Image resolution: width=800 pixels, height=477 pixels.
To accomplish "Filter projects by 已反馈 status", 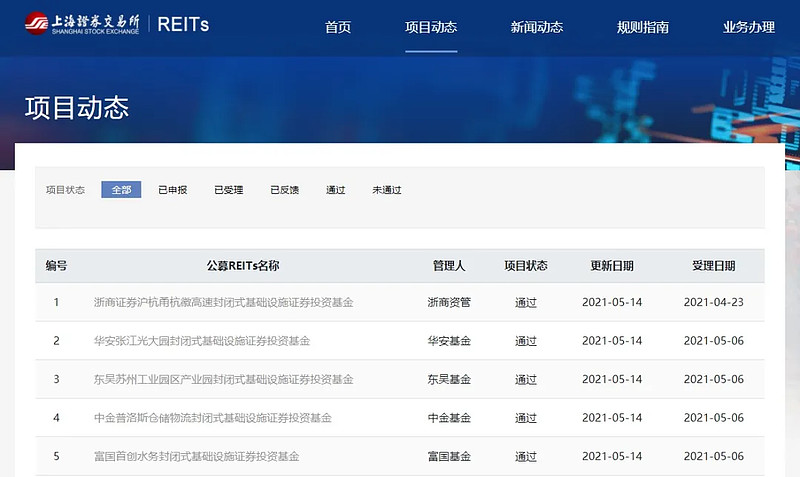I will click(x=285, y=190).
